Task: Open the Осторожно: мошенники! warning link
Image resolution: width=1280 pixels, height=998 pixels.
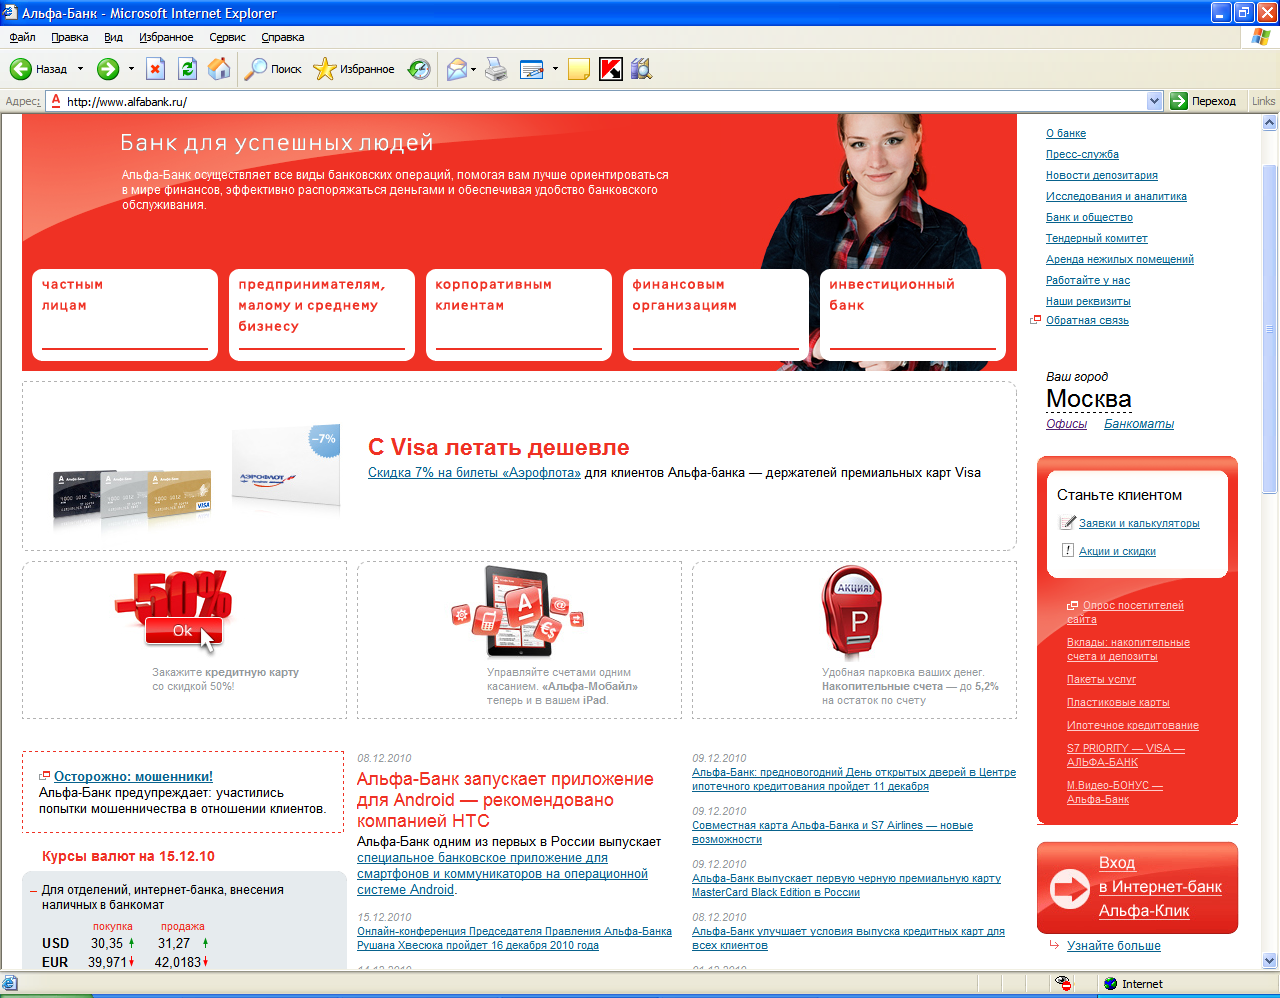Action: click(133, 776)
